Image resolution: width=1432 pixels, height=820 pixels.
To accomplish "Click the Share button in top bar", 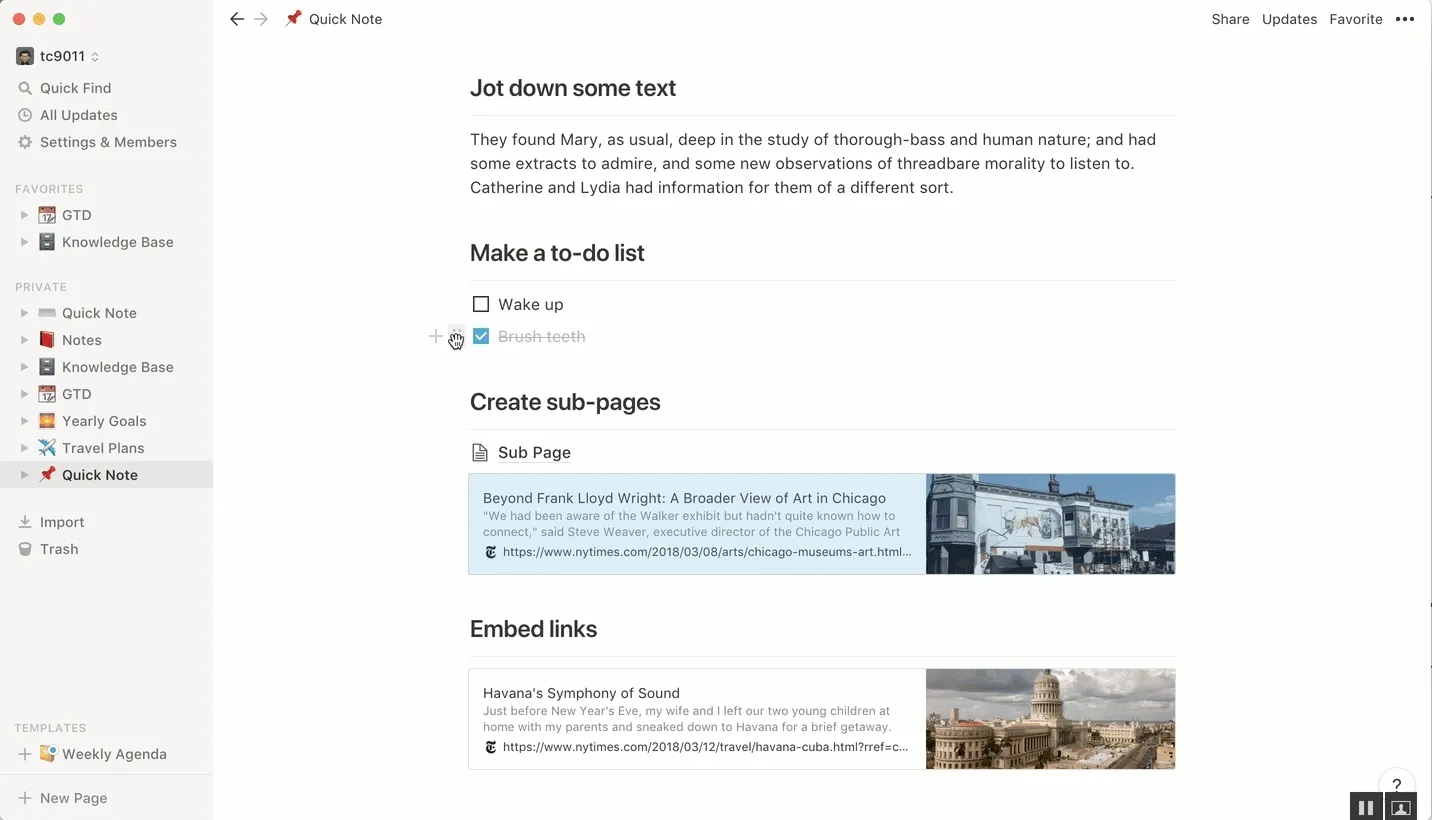I will pos(1230,19).
